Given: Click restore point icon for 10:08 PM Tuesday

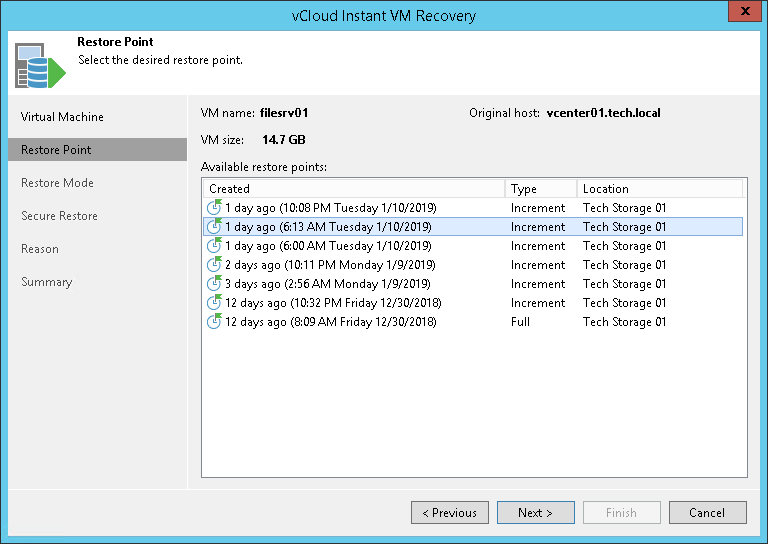Looking at the screenshot, I should pos(214,208).
